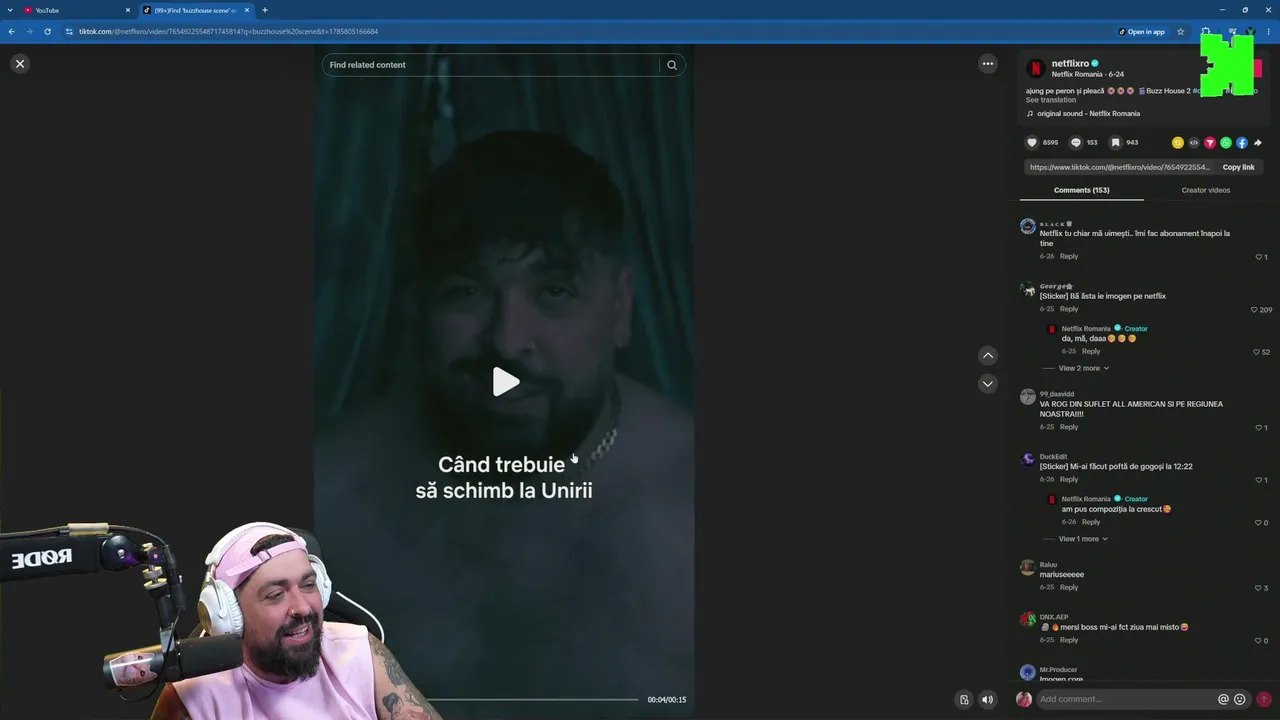Insert a mention with @ icon

[x=1223, y=700]
